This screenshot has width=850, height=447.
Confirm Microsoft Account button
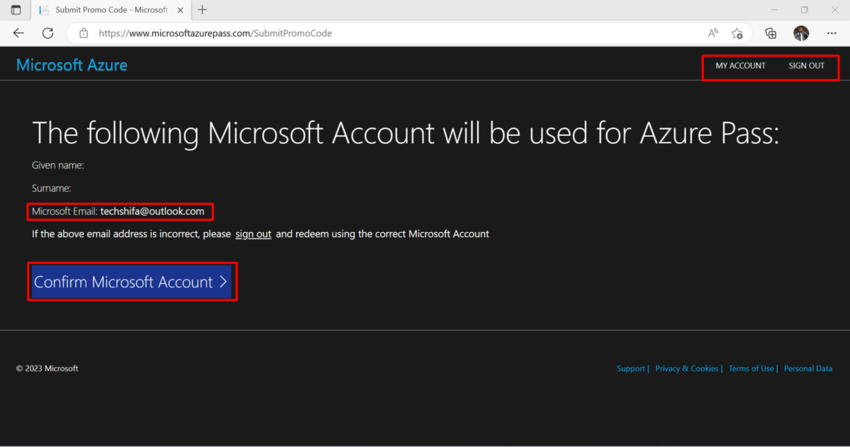click(132, 282)
